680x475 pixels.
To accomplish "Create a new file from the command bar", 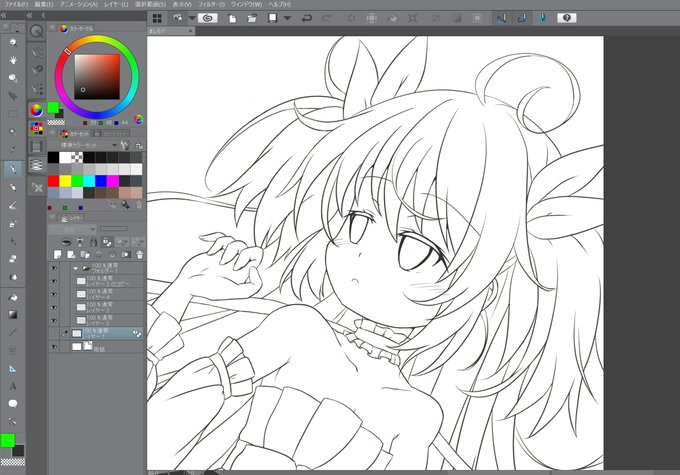I will (232, 18).
